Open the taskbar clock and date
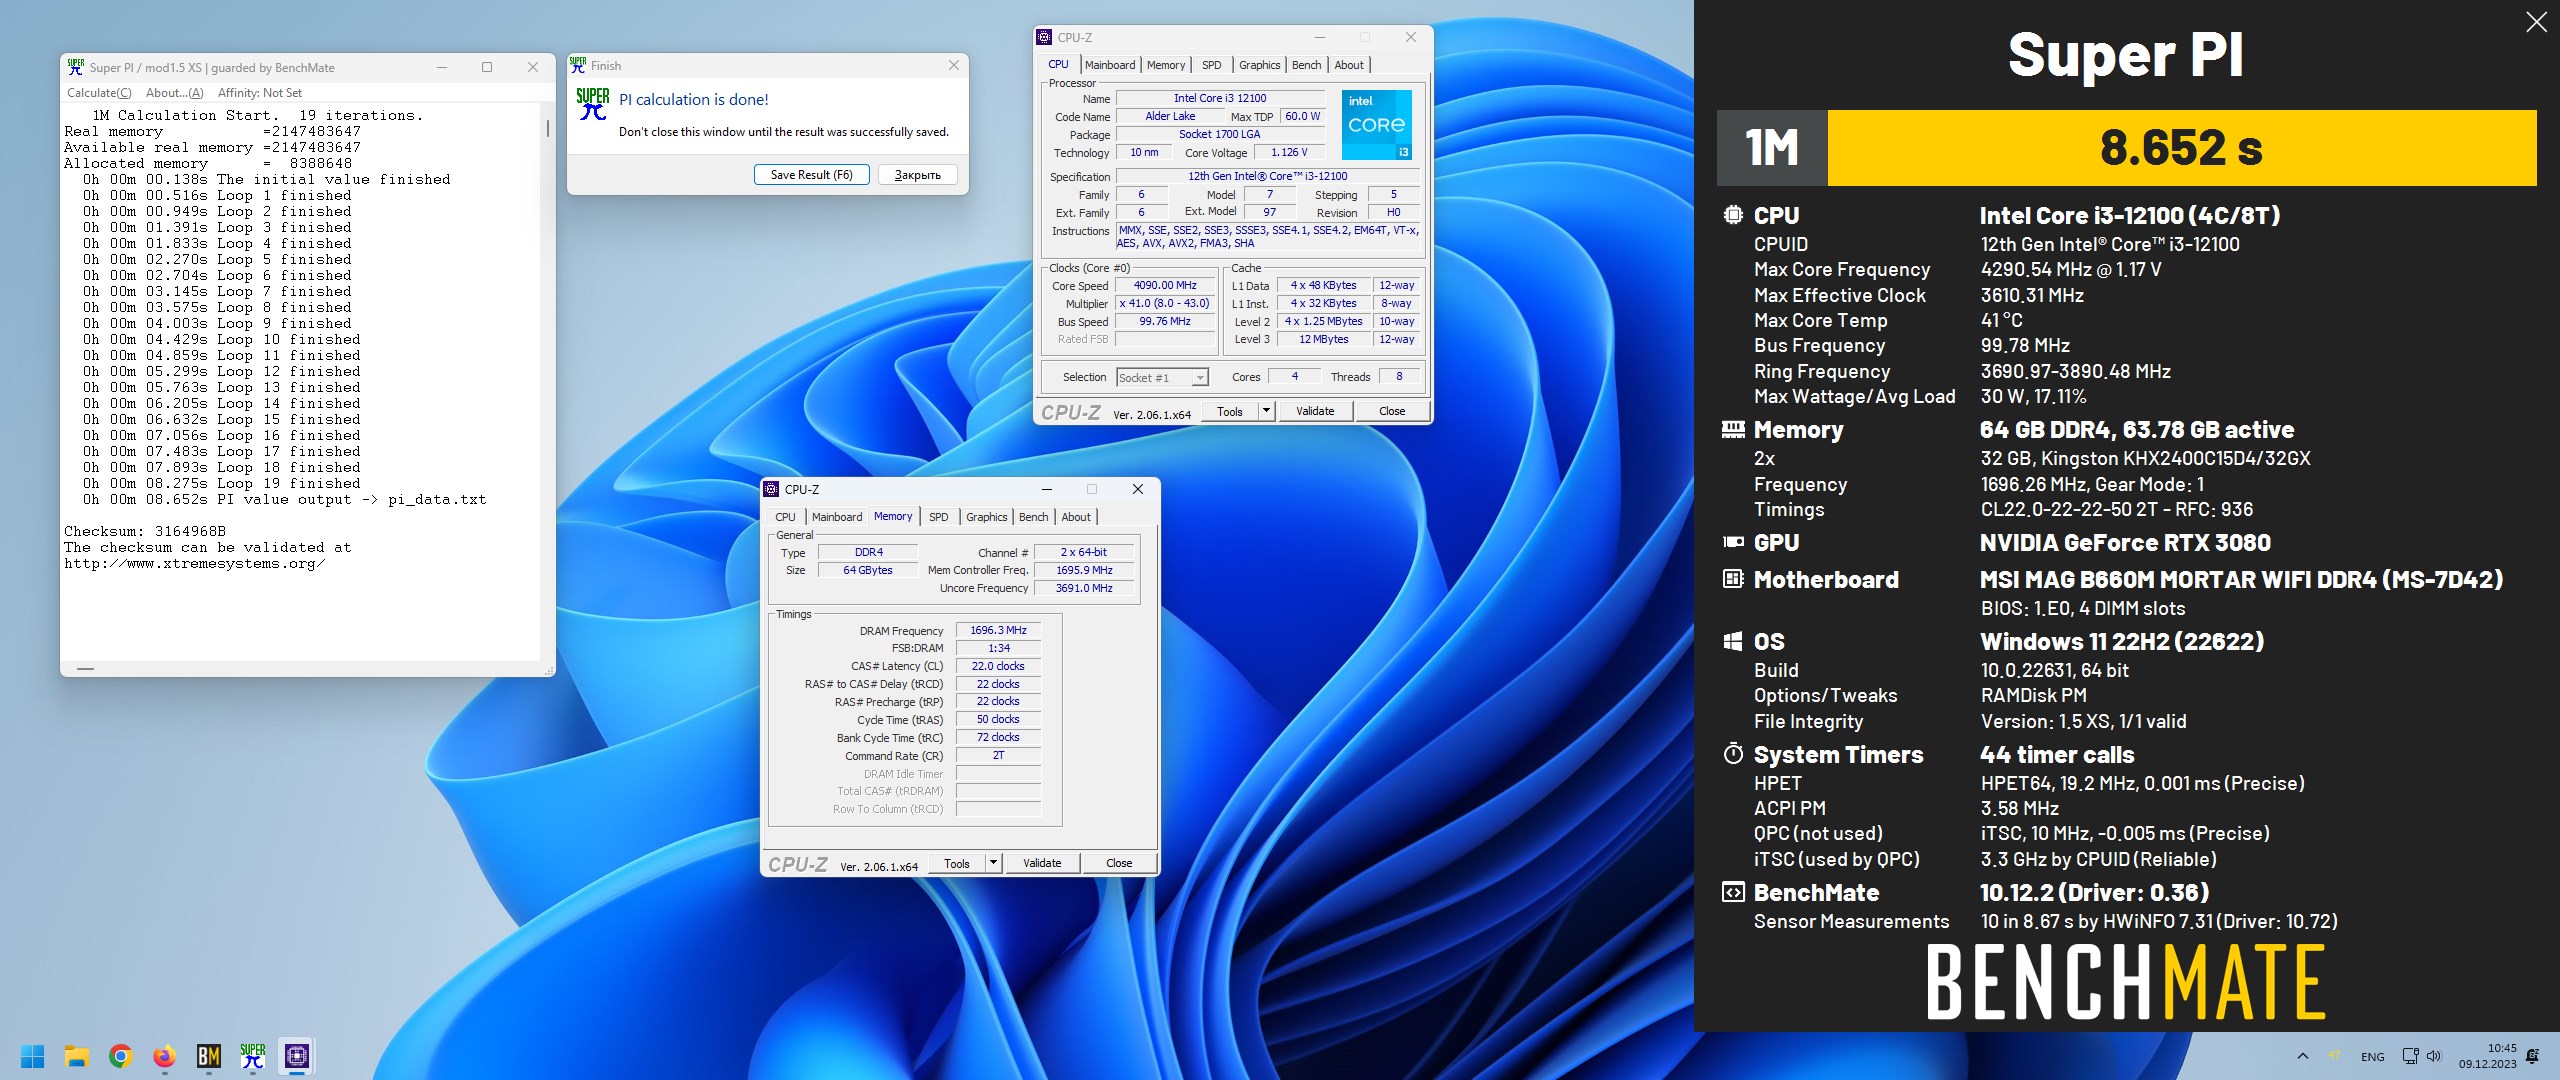 [2488, 1056]
